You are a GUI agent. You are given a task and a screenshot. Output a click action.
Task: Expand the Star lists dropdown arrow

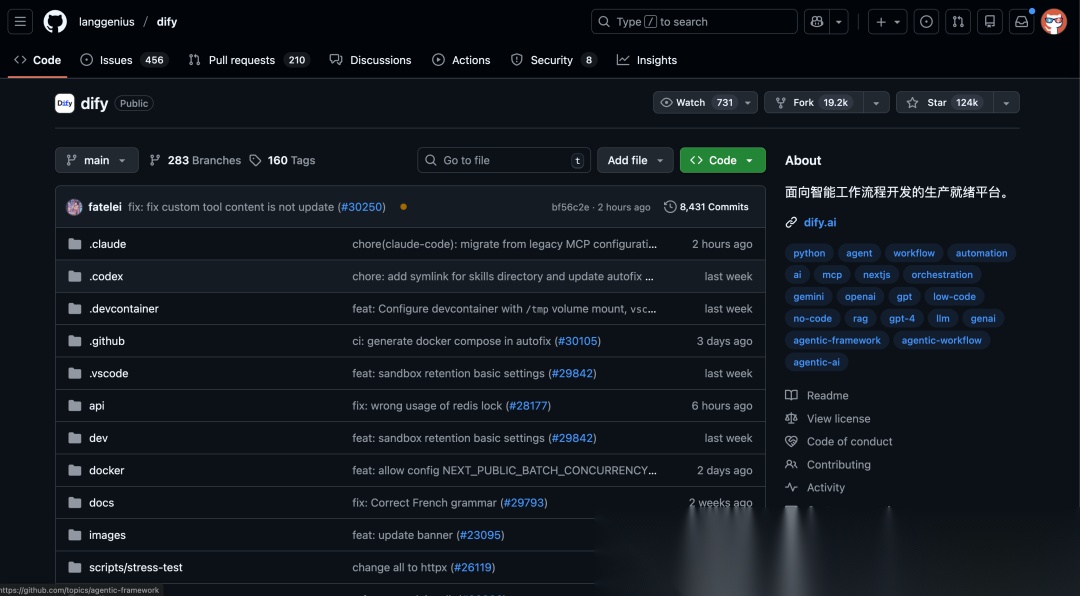coord(1006,103)
